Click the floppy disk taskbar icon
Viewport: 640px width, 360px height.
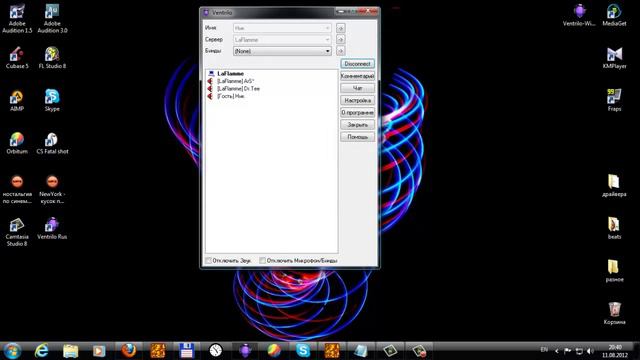[x=187, y=351]
